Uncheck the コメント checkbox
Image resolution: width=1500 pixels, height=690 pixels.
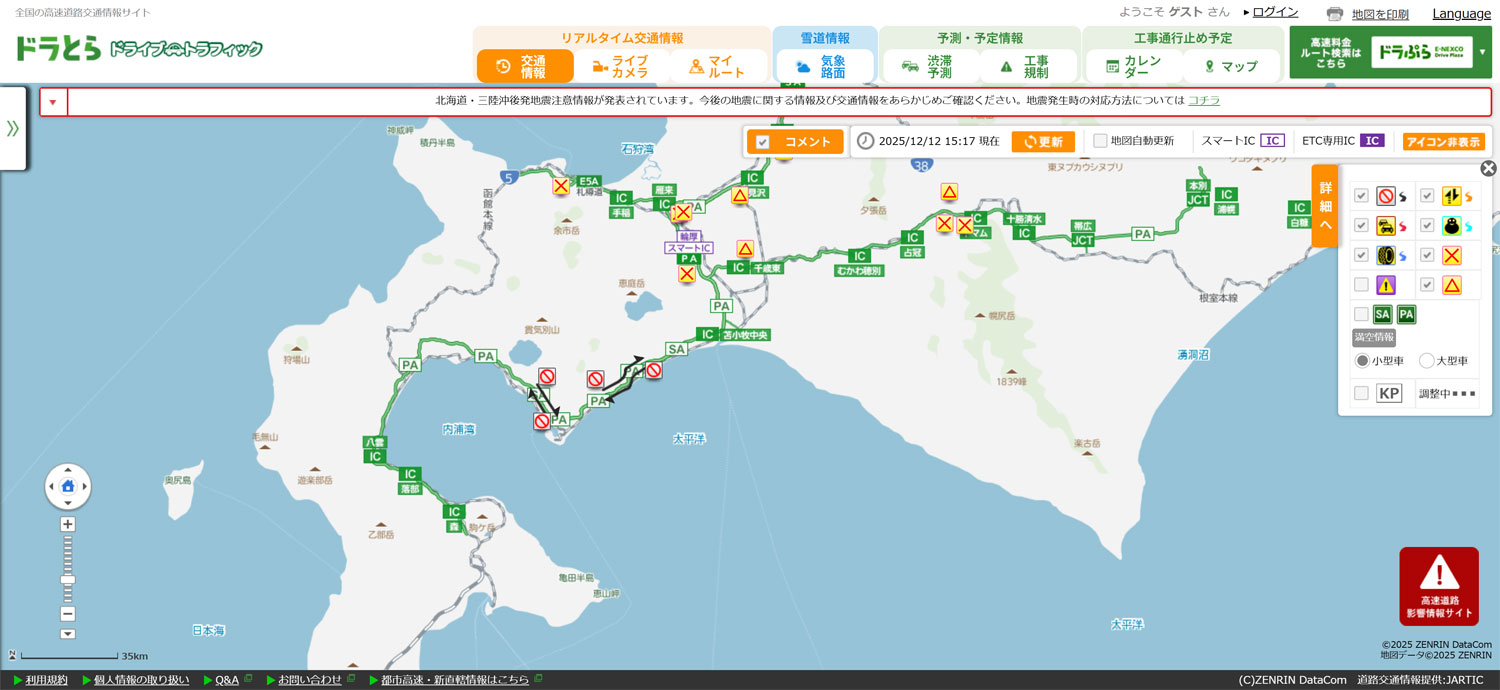coord(763,142)
